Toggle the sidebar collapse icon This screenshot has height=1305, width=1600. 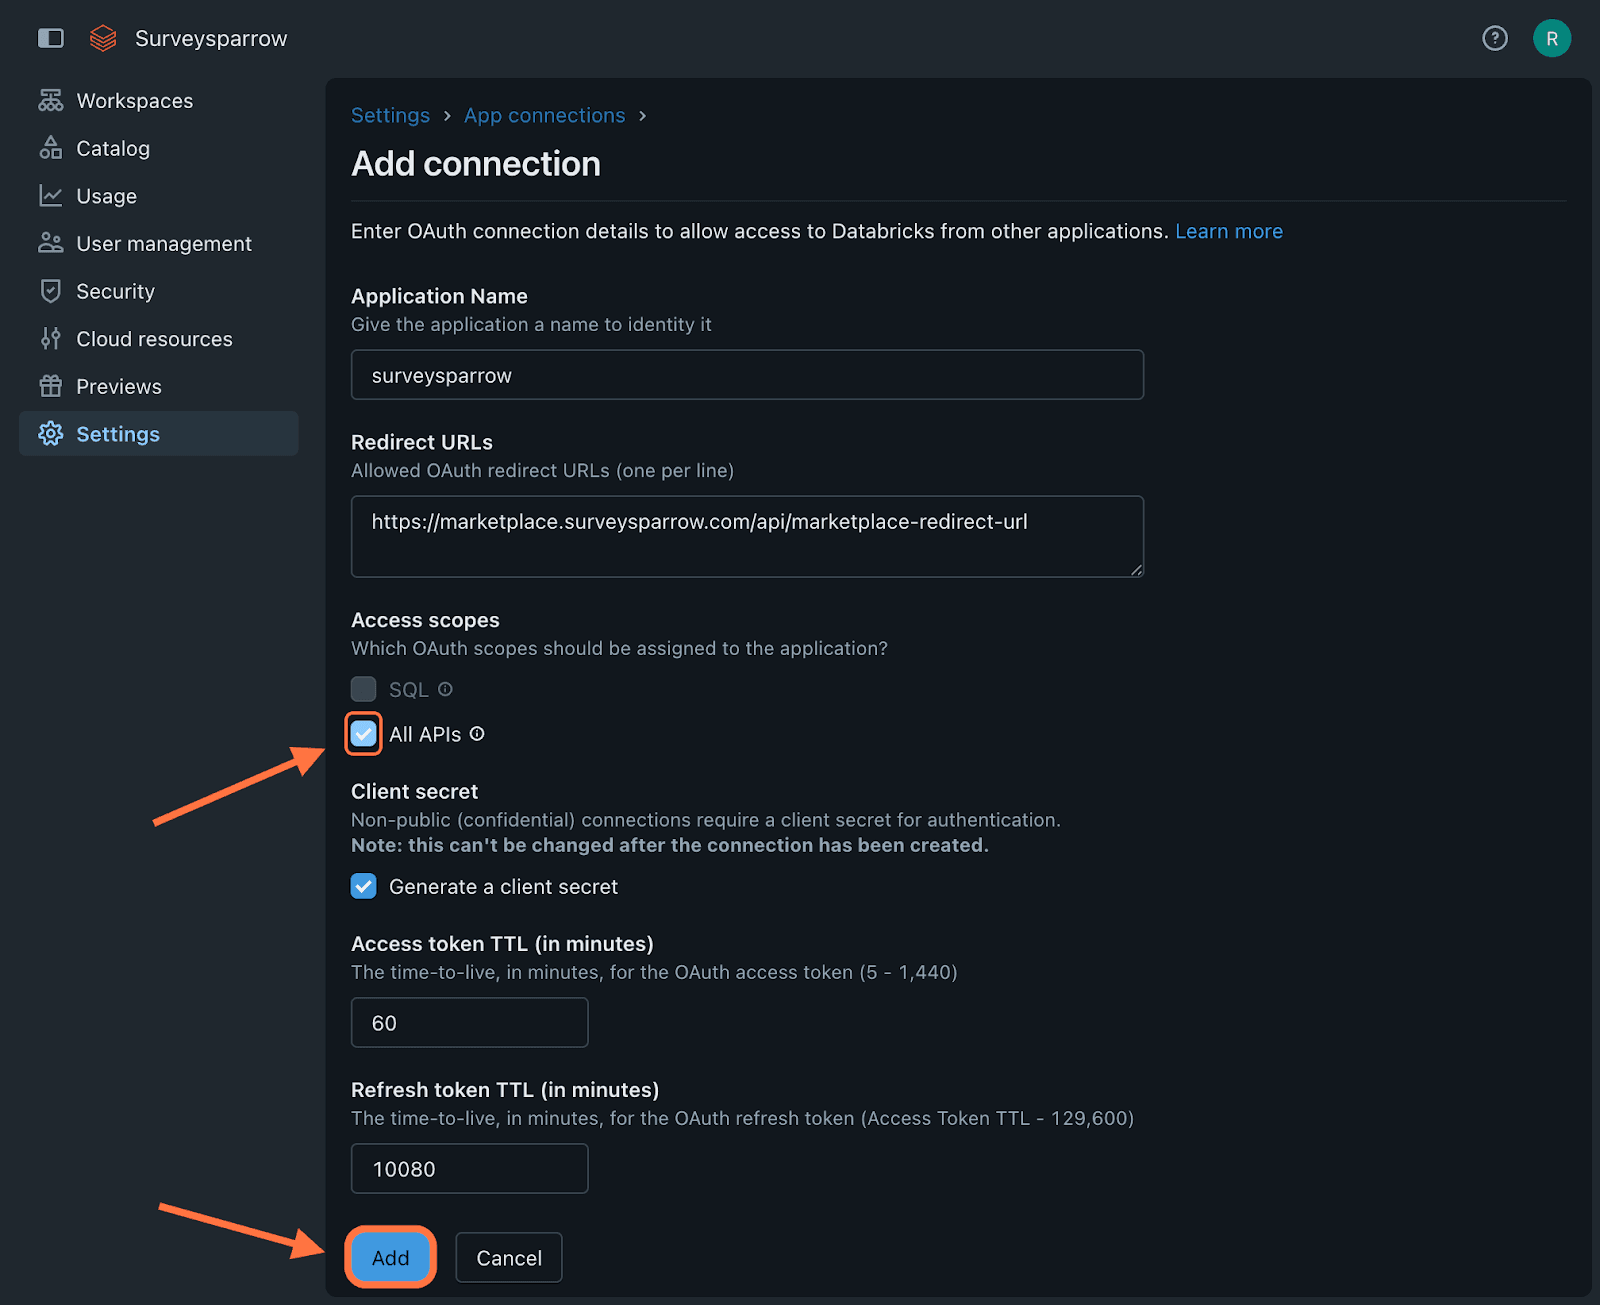pos(50,38)
